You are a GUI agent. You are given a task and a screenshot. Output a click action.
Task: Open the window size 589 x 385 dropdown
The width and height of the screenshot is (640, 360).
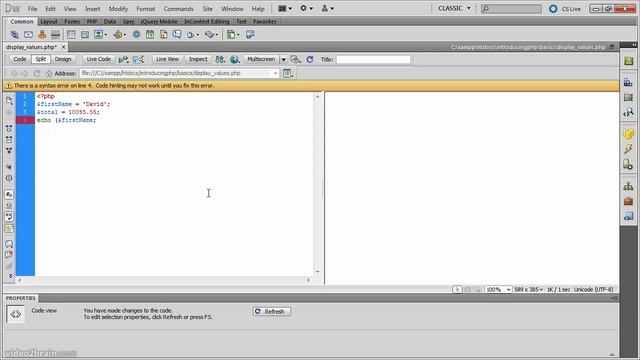(529, 289)
